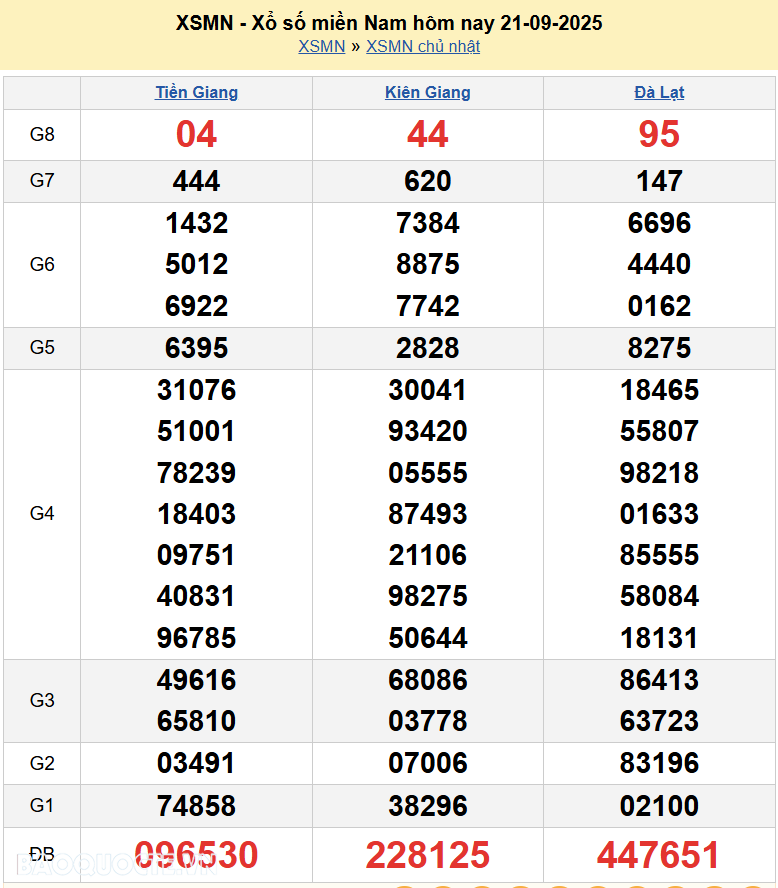This screenshot has height=888, width=778.
Task: Click Kiên Giang G8 result 44
Action: tap(427, 134)
